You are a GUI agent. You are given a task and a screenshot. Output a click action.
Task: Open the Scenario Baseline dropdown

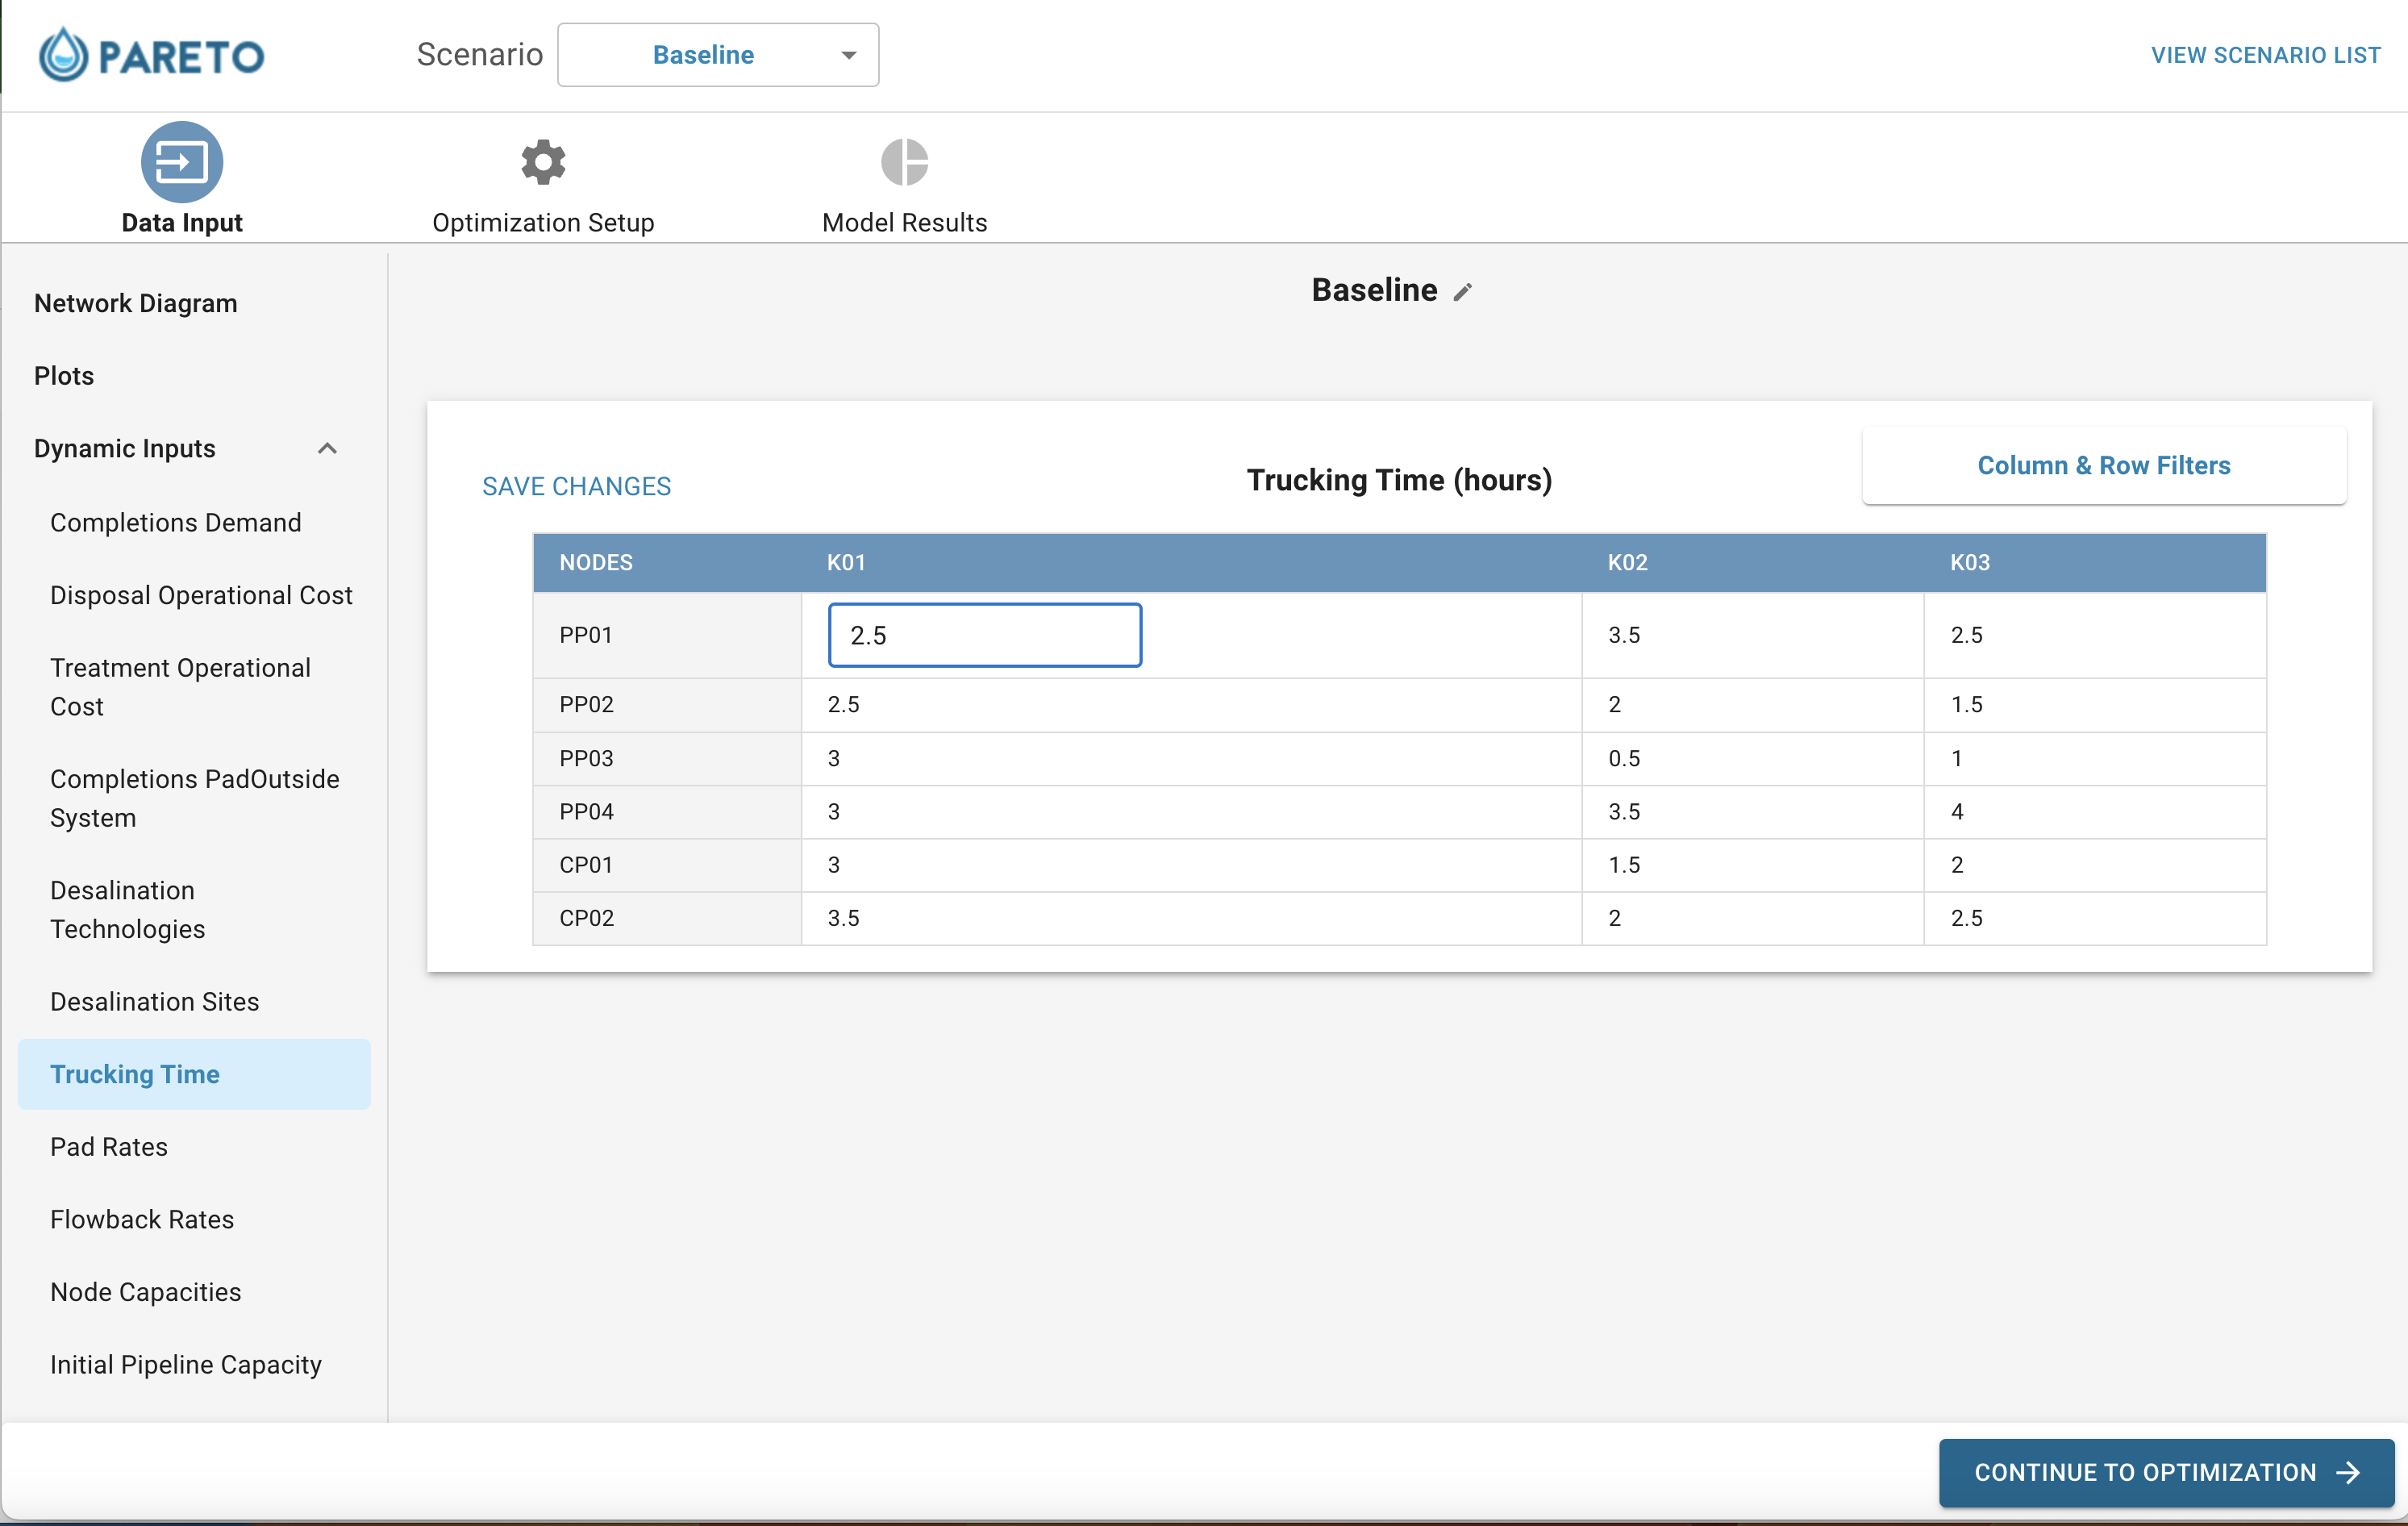[718, 55]
